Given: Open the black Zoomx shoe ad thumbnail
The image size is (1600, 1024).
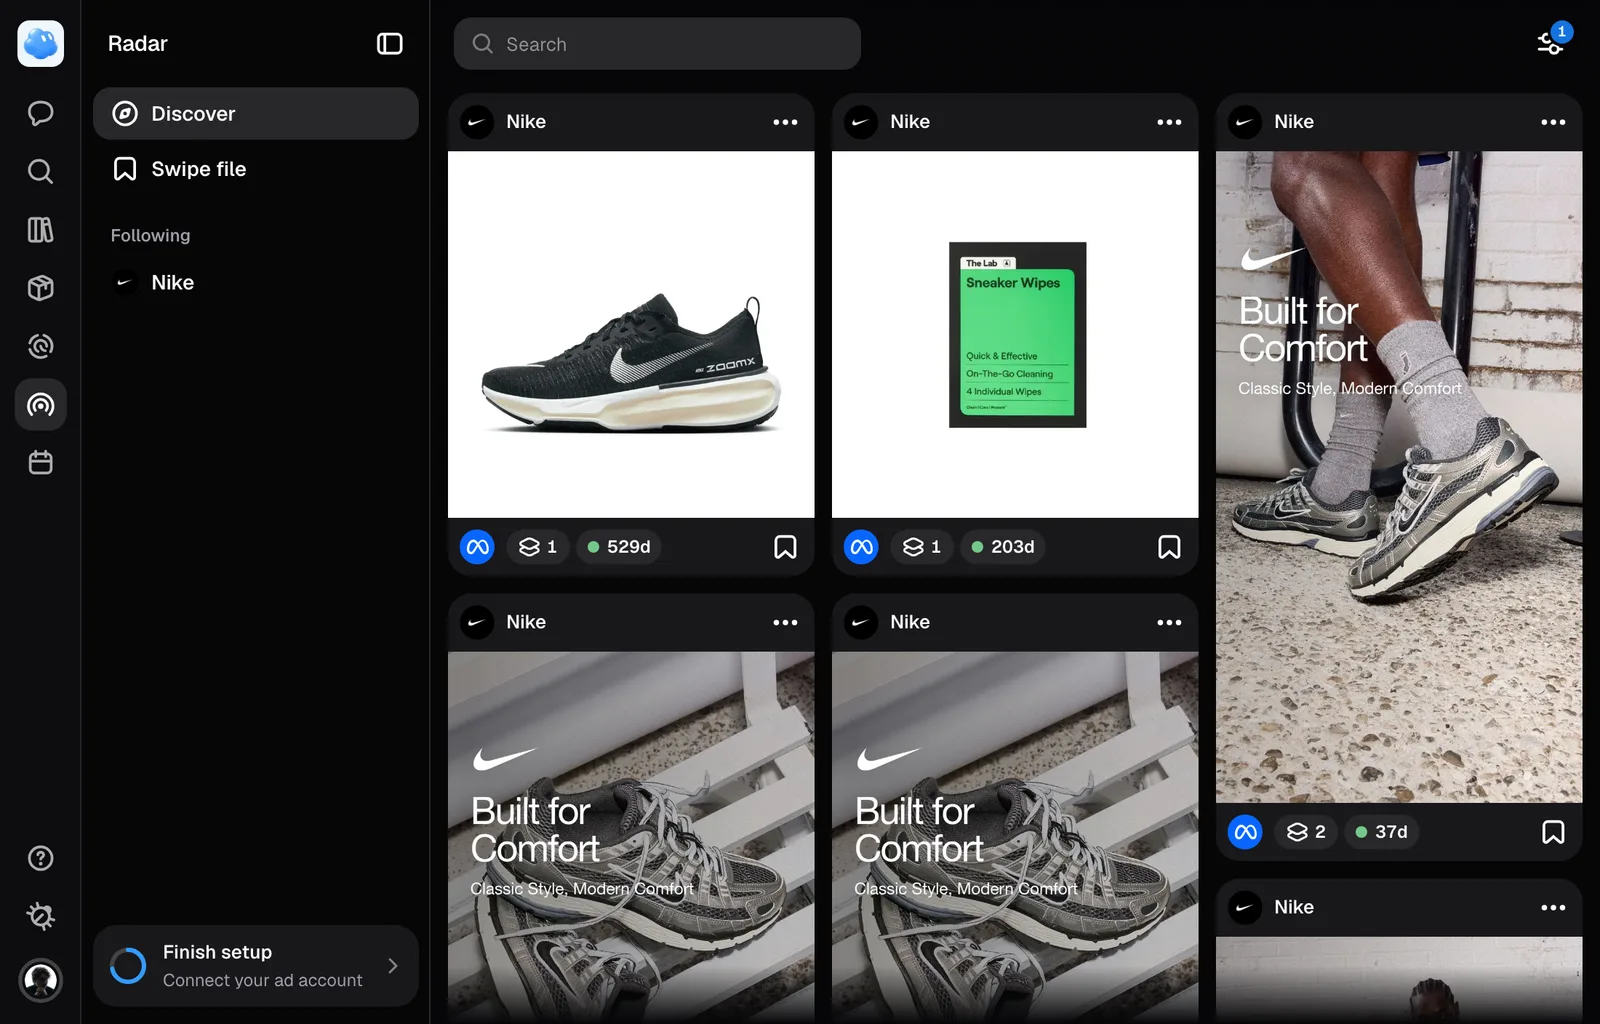Looking at the screenshot, I should [x=631, y=334].
